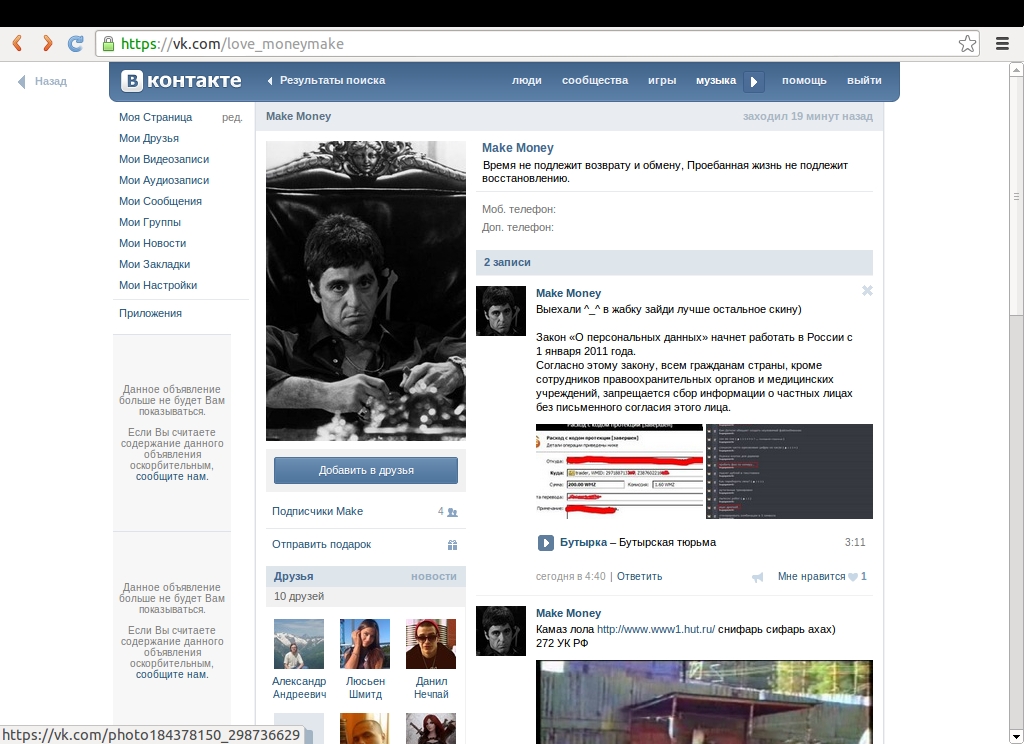Click friend name Люсьен Шмитд

pyautogui.click(x=365, y=688)
